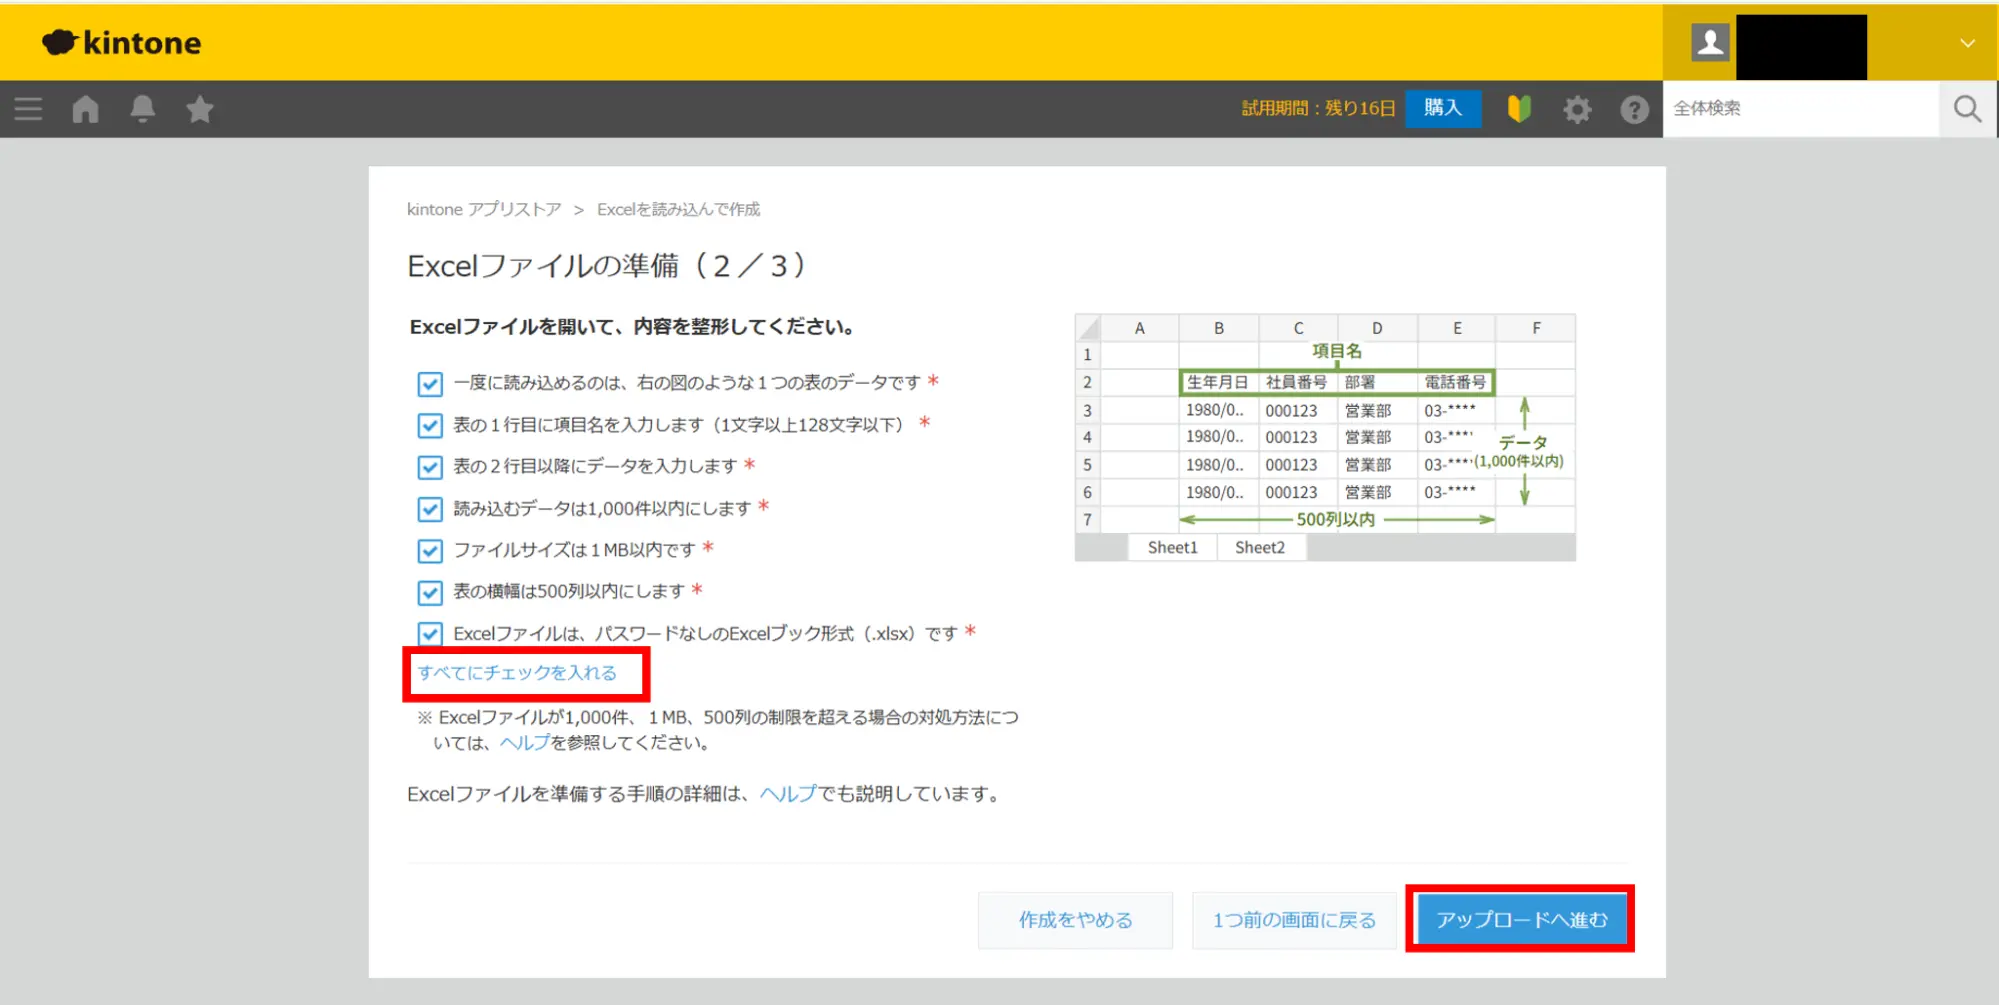Click the kintone logo
Screen dimensions: 1999x1006
click(x=122, y=43)
